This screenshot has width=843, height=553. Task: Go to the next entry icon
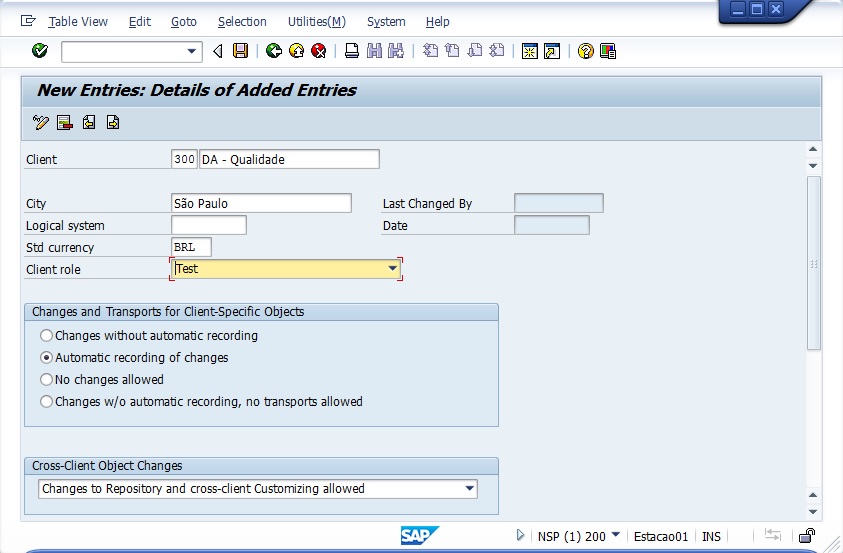113,123
